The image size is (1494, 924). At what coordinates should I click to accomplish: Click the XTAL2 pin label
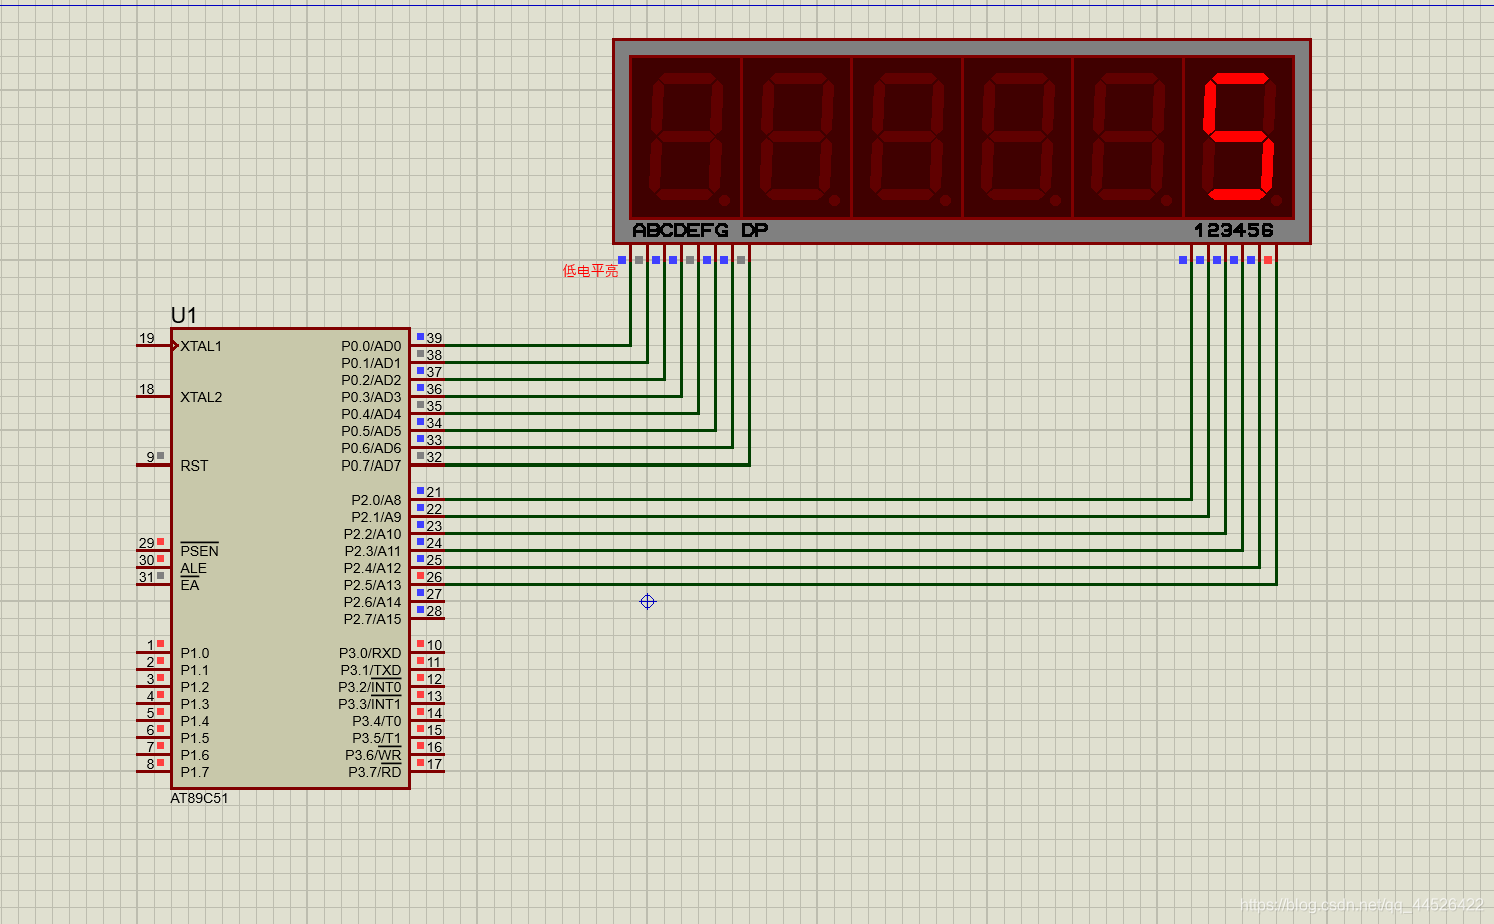point(201,397)
